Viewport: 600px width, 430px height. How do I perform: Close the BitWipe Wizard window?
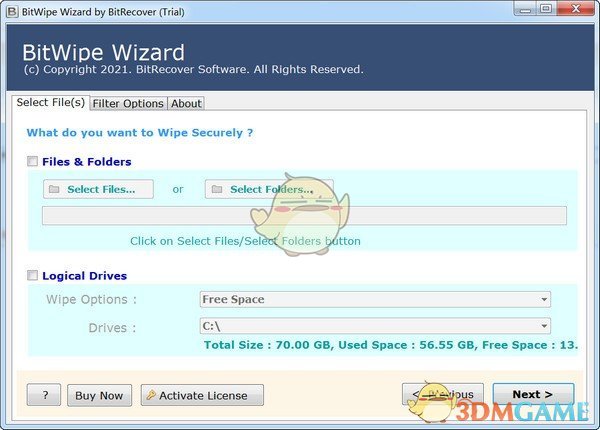[x=576, y=9]
